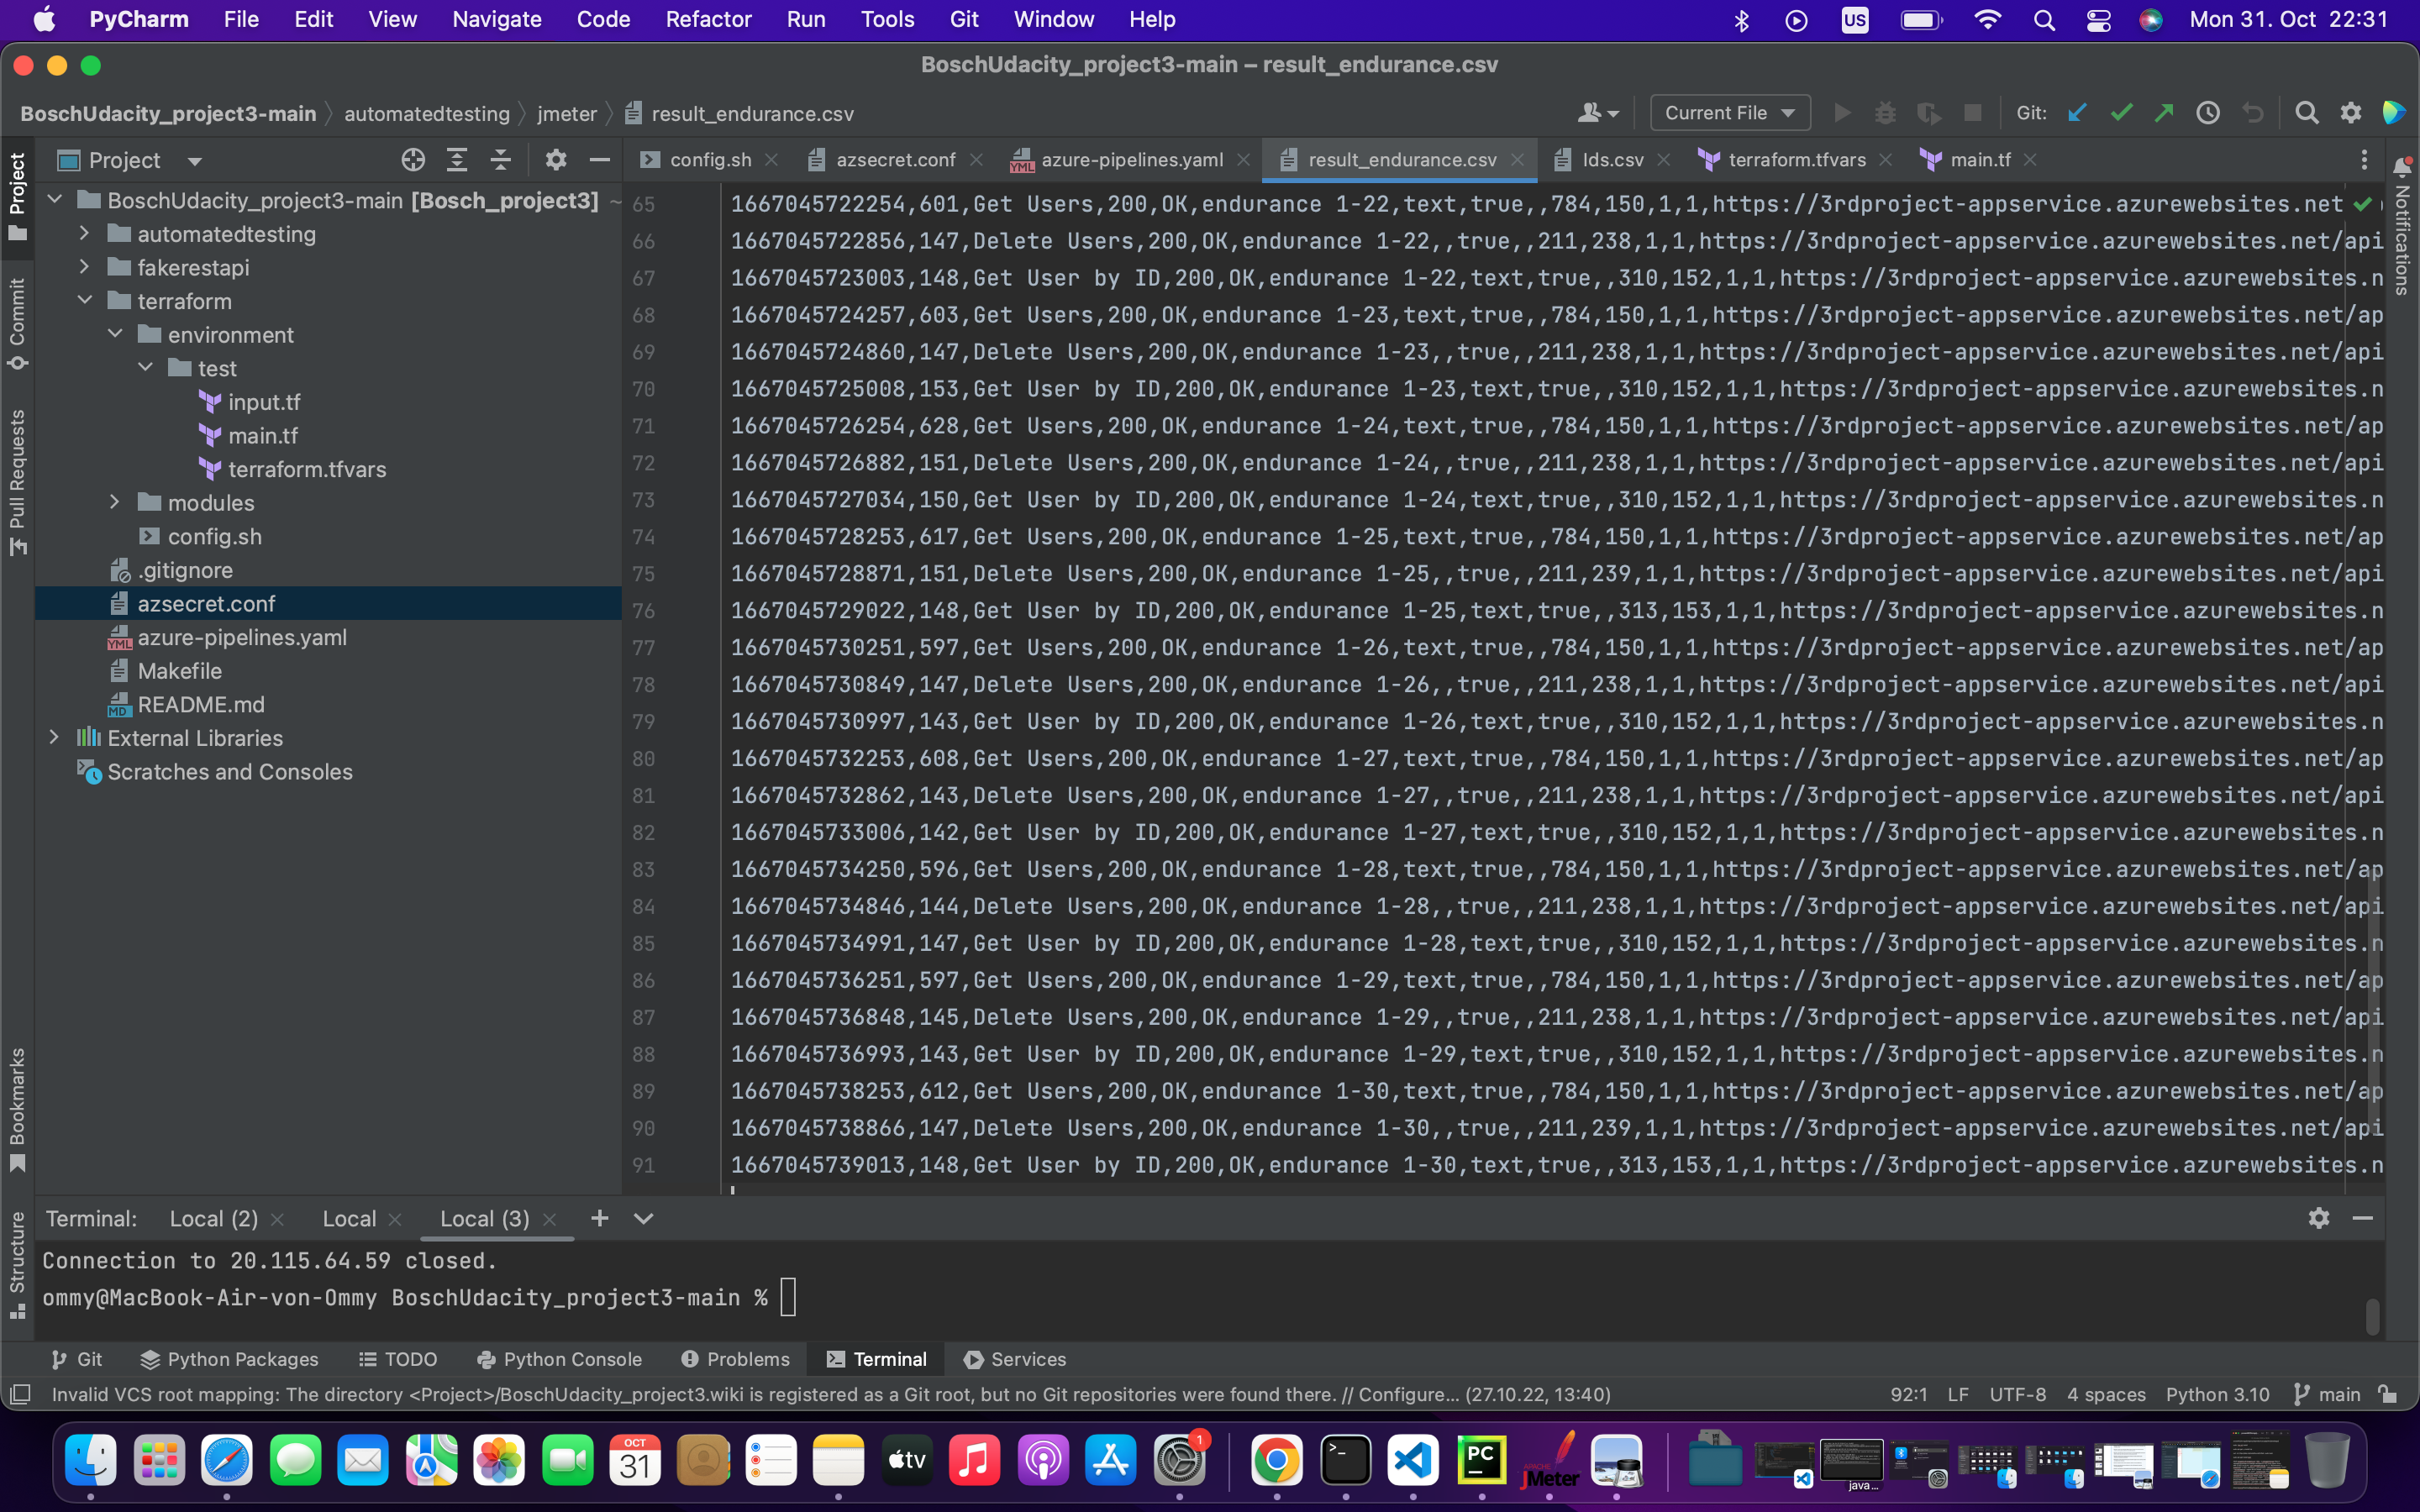Open the Refactor menu

pyautogui.click(x=708, y=19)
